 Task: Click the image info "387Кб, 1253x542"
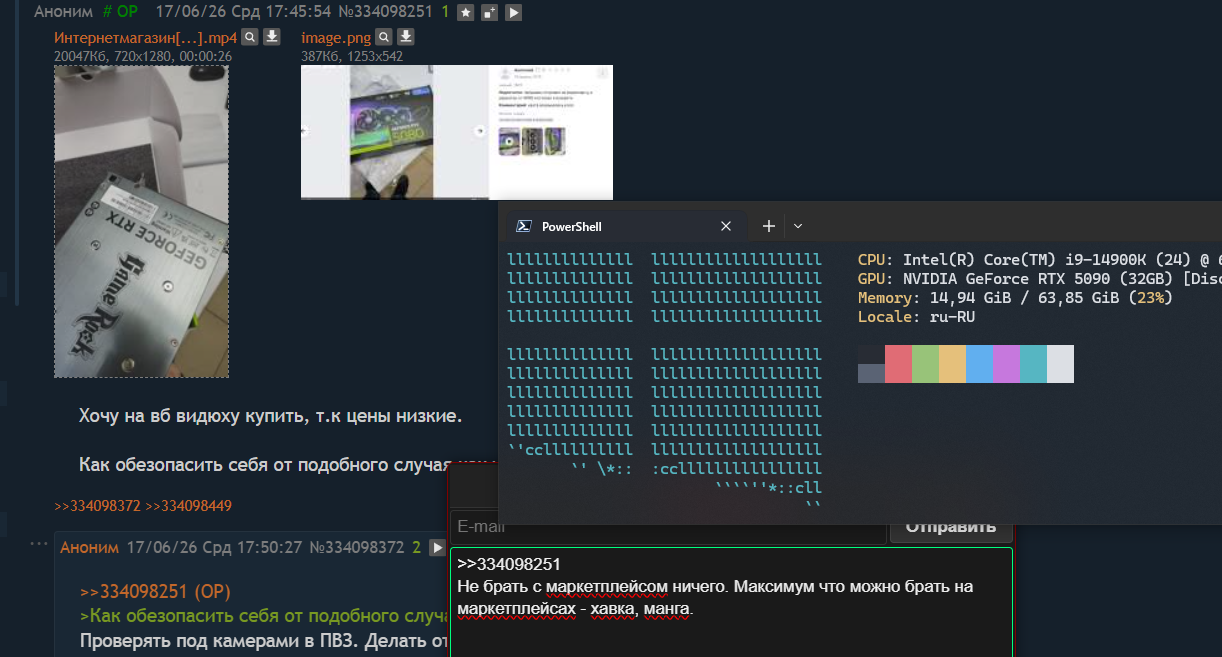coord(352,56)
